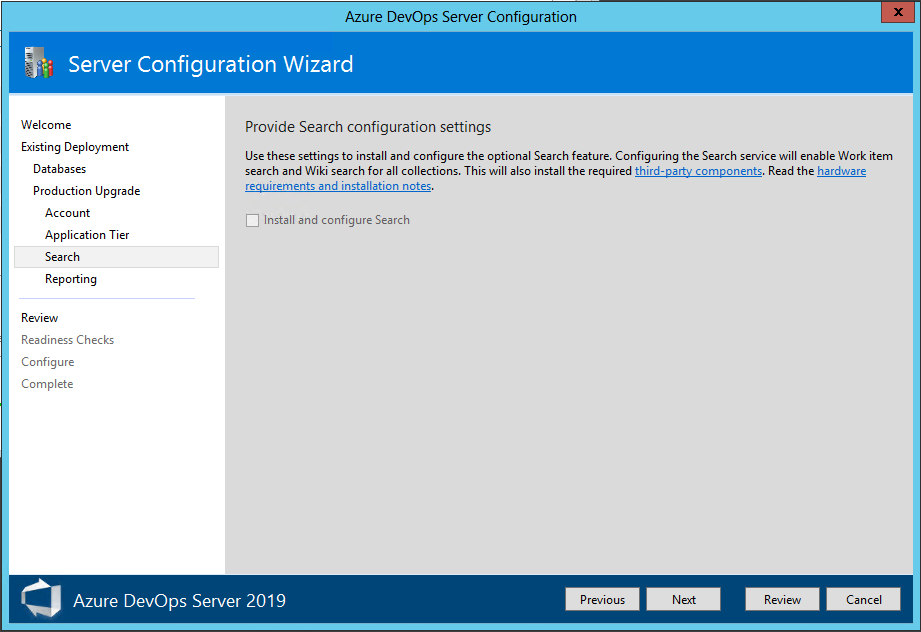Open the Existing Deployment section
This screenshot has width=921, height=632.
[x=74, y=146]
